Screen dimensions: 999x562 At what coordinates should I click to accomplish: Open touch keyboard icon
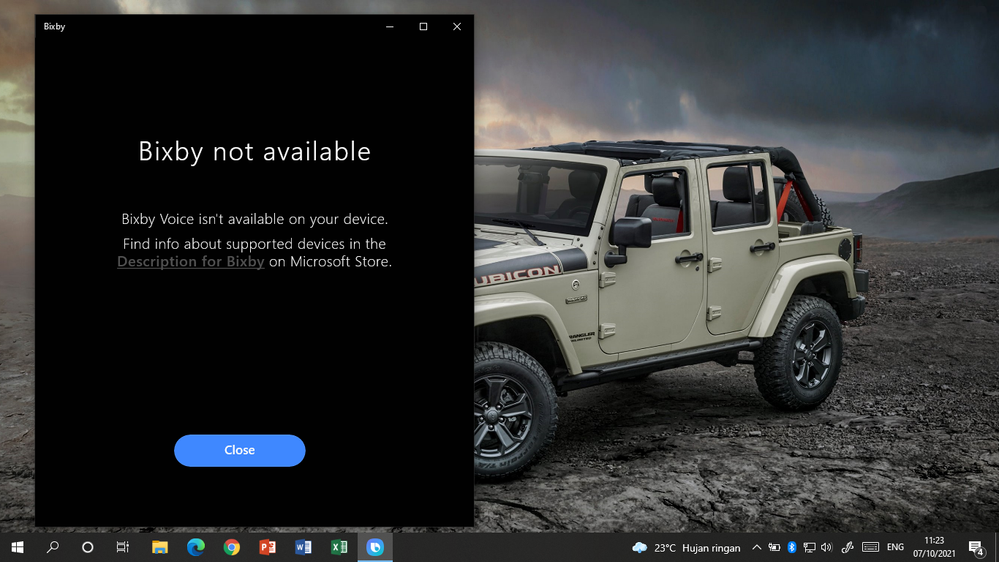[x=870, y=547]
